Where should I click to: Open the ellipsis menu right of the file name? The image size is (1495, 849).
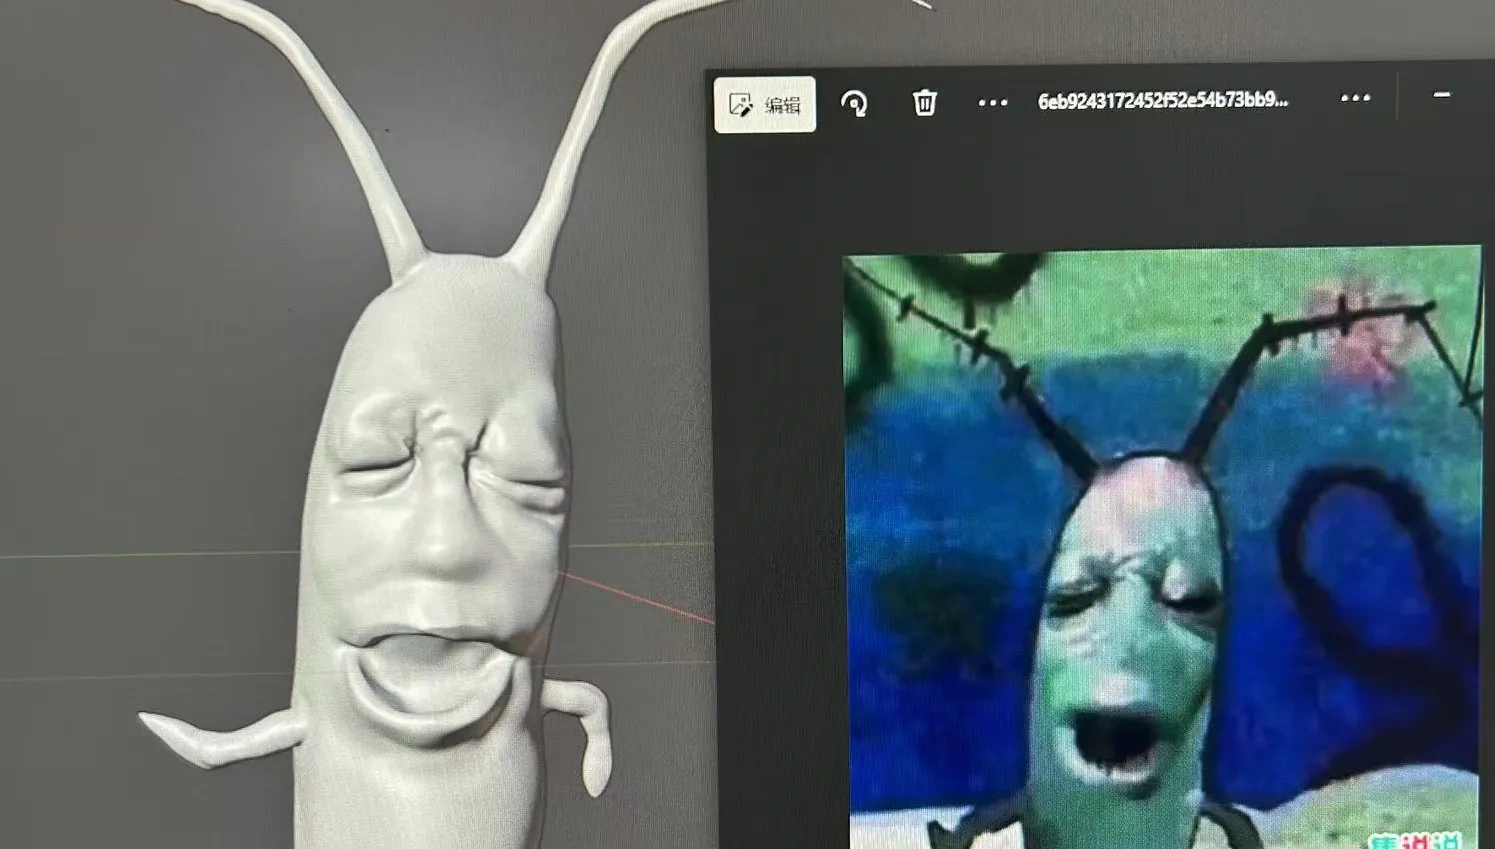click(1356, 98)
